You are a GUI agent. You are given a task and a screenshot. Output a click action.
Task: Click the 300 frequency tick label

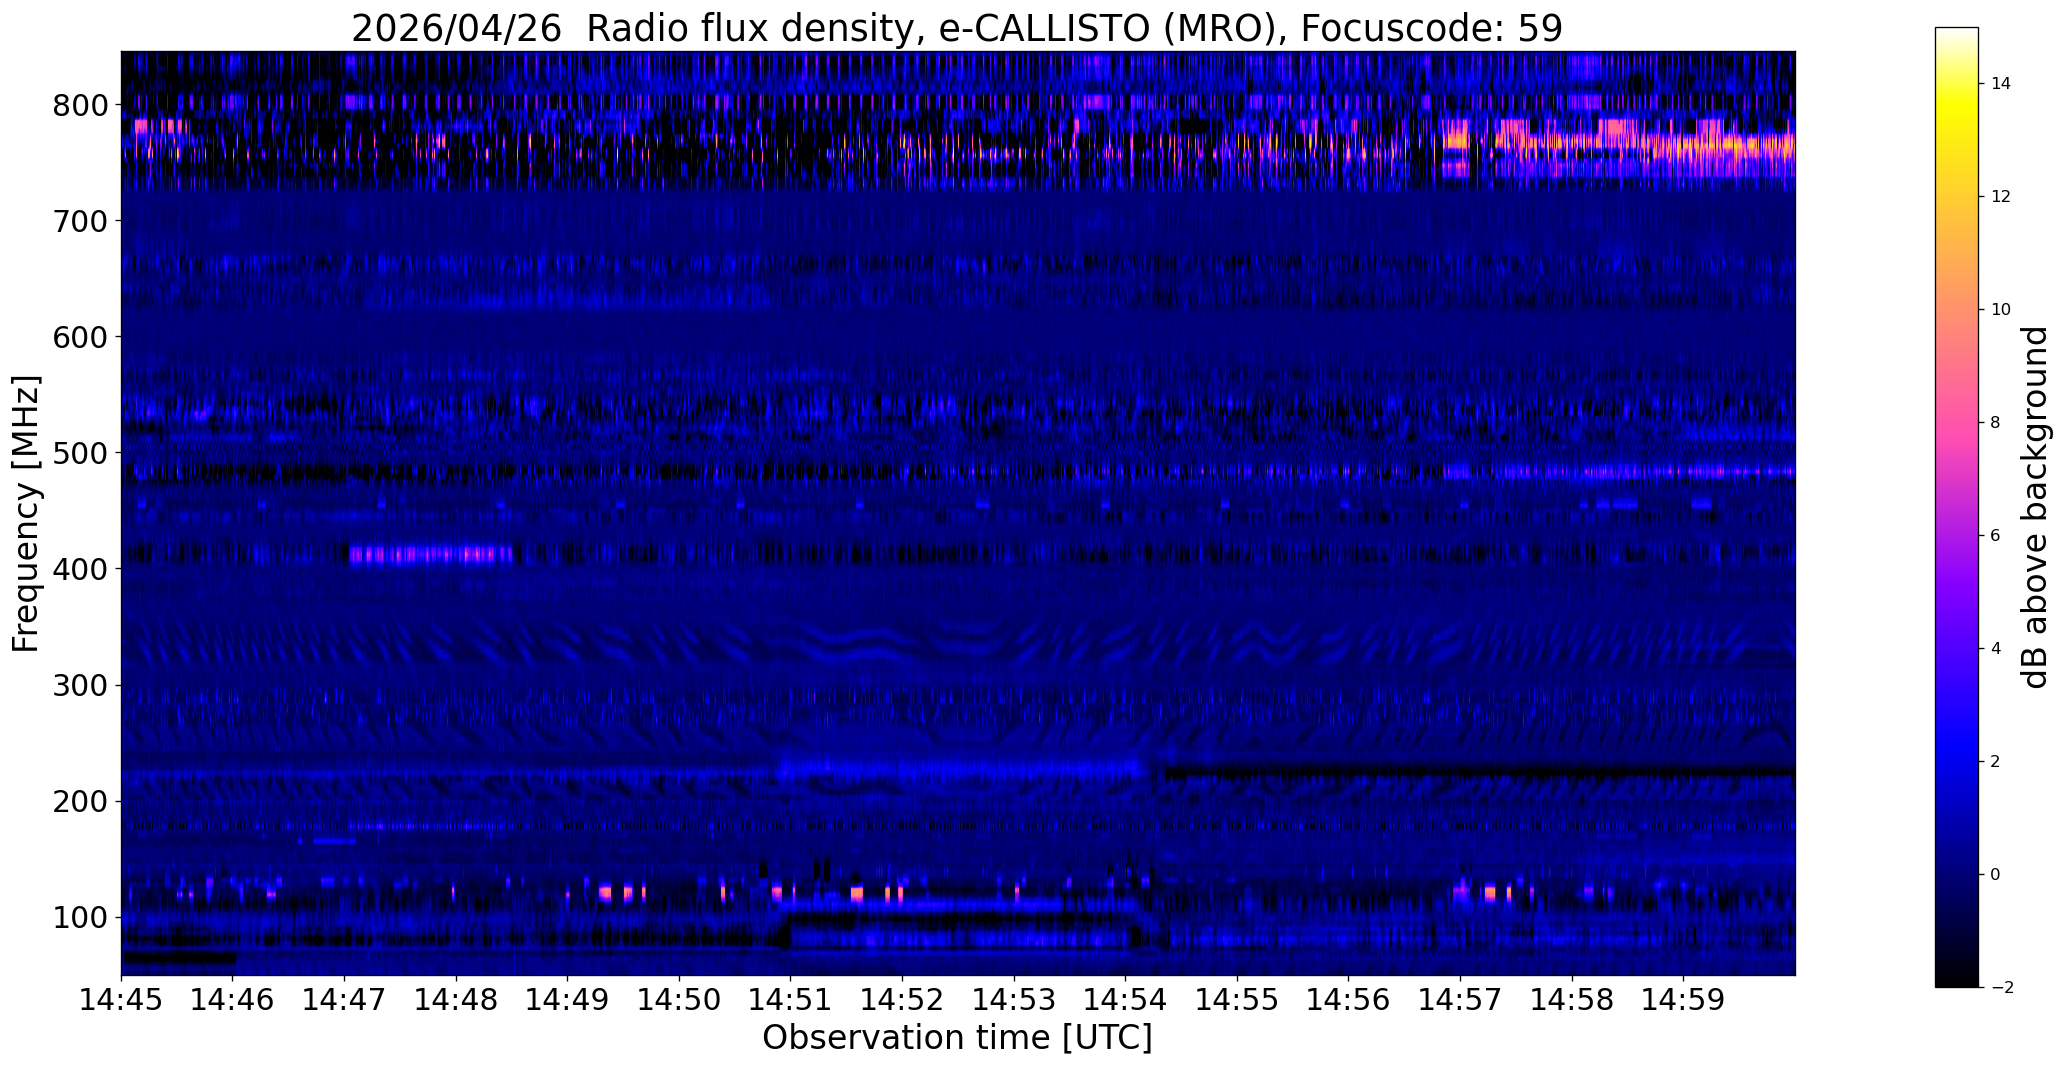79,685
